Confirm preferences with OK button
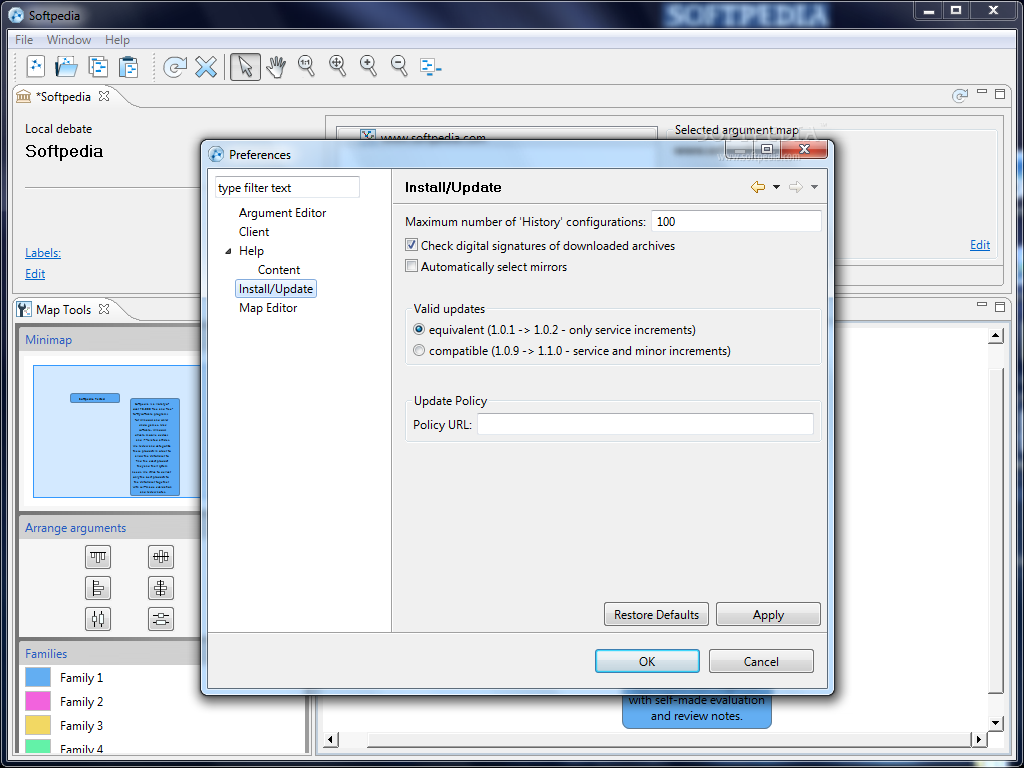 pyautogui.click(x=647, y=661)
